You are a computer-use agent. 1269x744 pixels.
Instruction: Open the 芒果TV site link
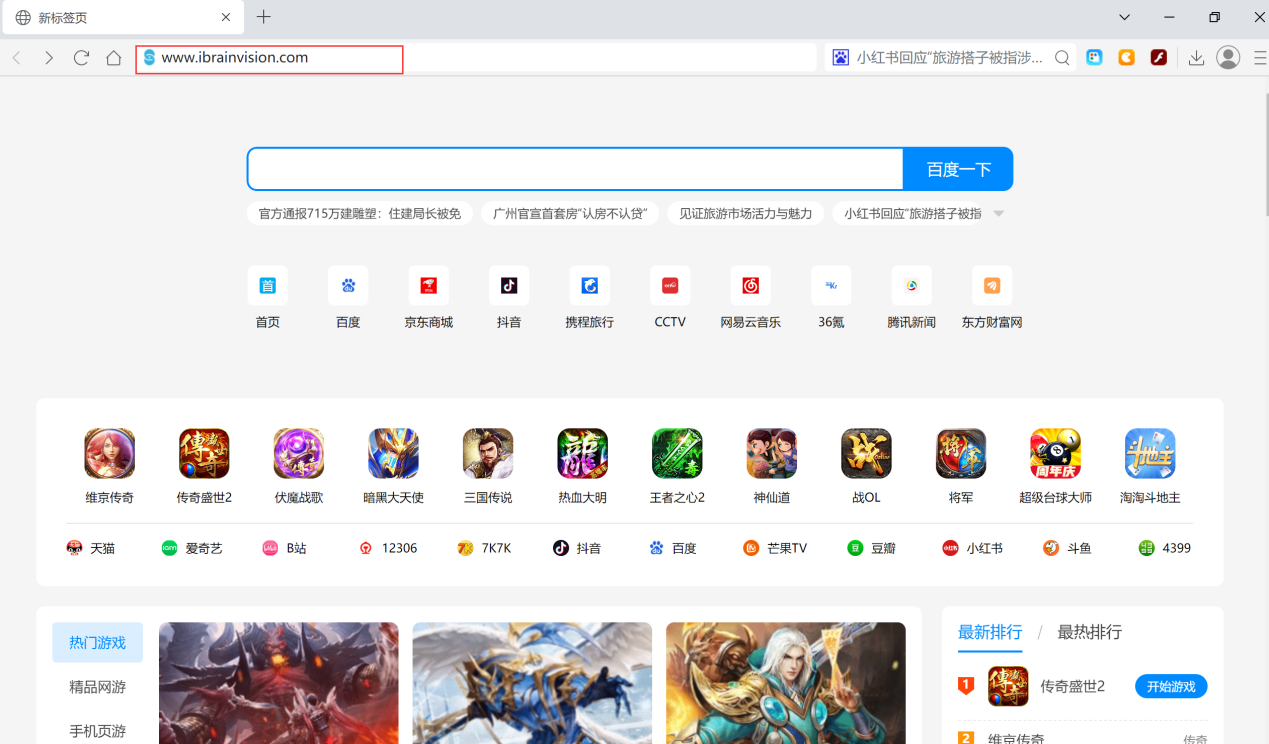point(775,548)
